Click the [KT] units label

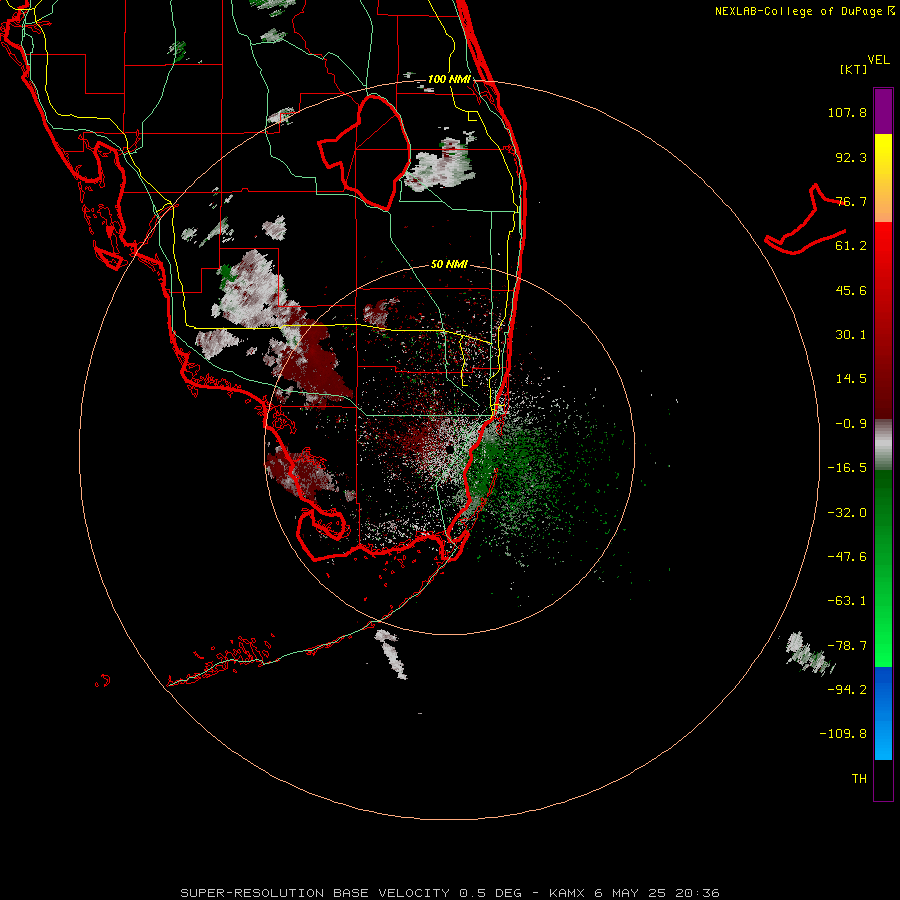[854, 69]
